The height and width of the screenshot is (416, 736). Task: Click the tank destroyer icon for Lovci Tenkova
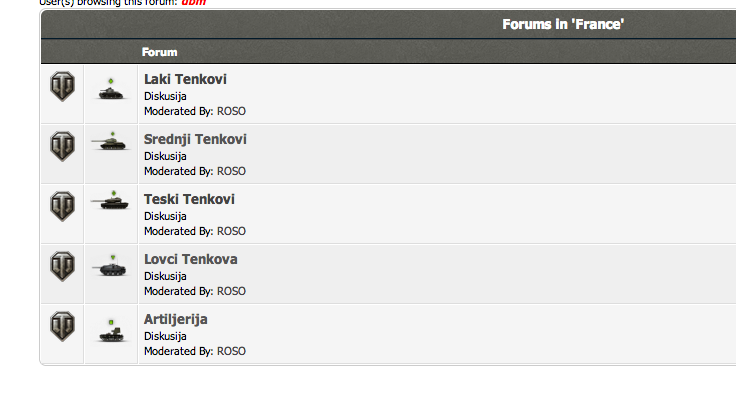coord(110,266)
